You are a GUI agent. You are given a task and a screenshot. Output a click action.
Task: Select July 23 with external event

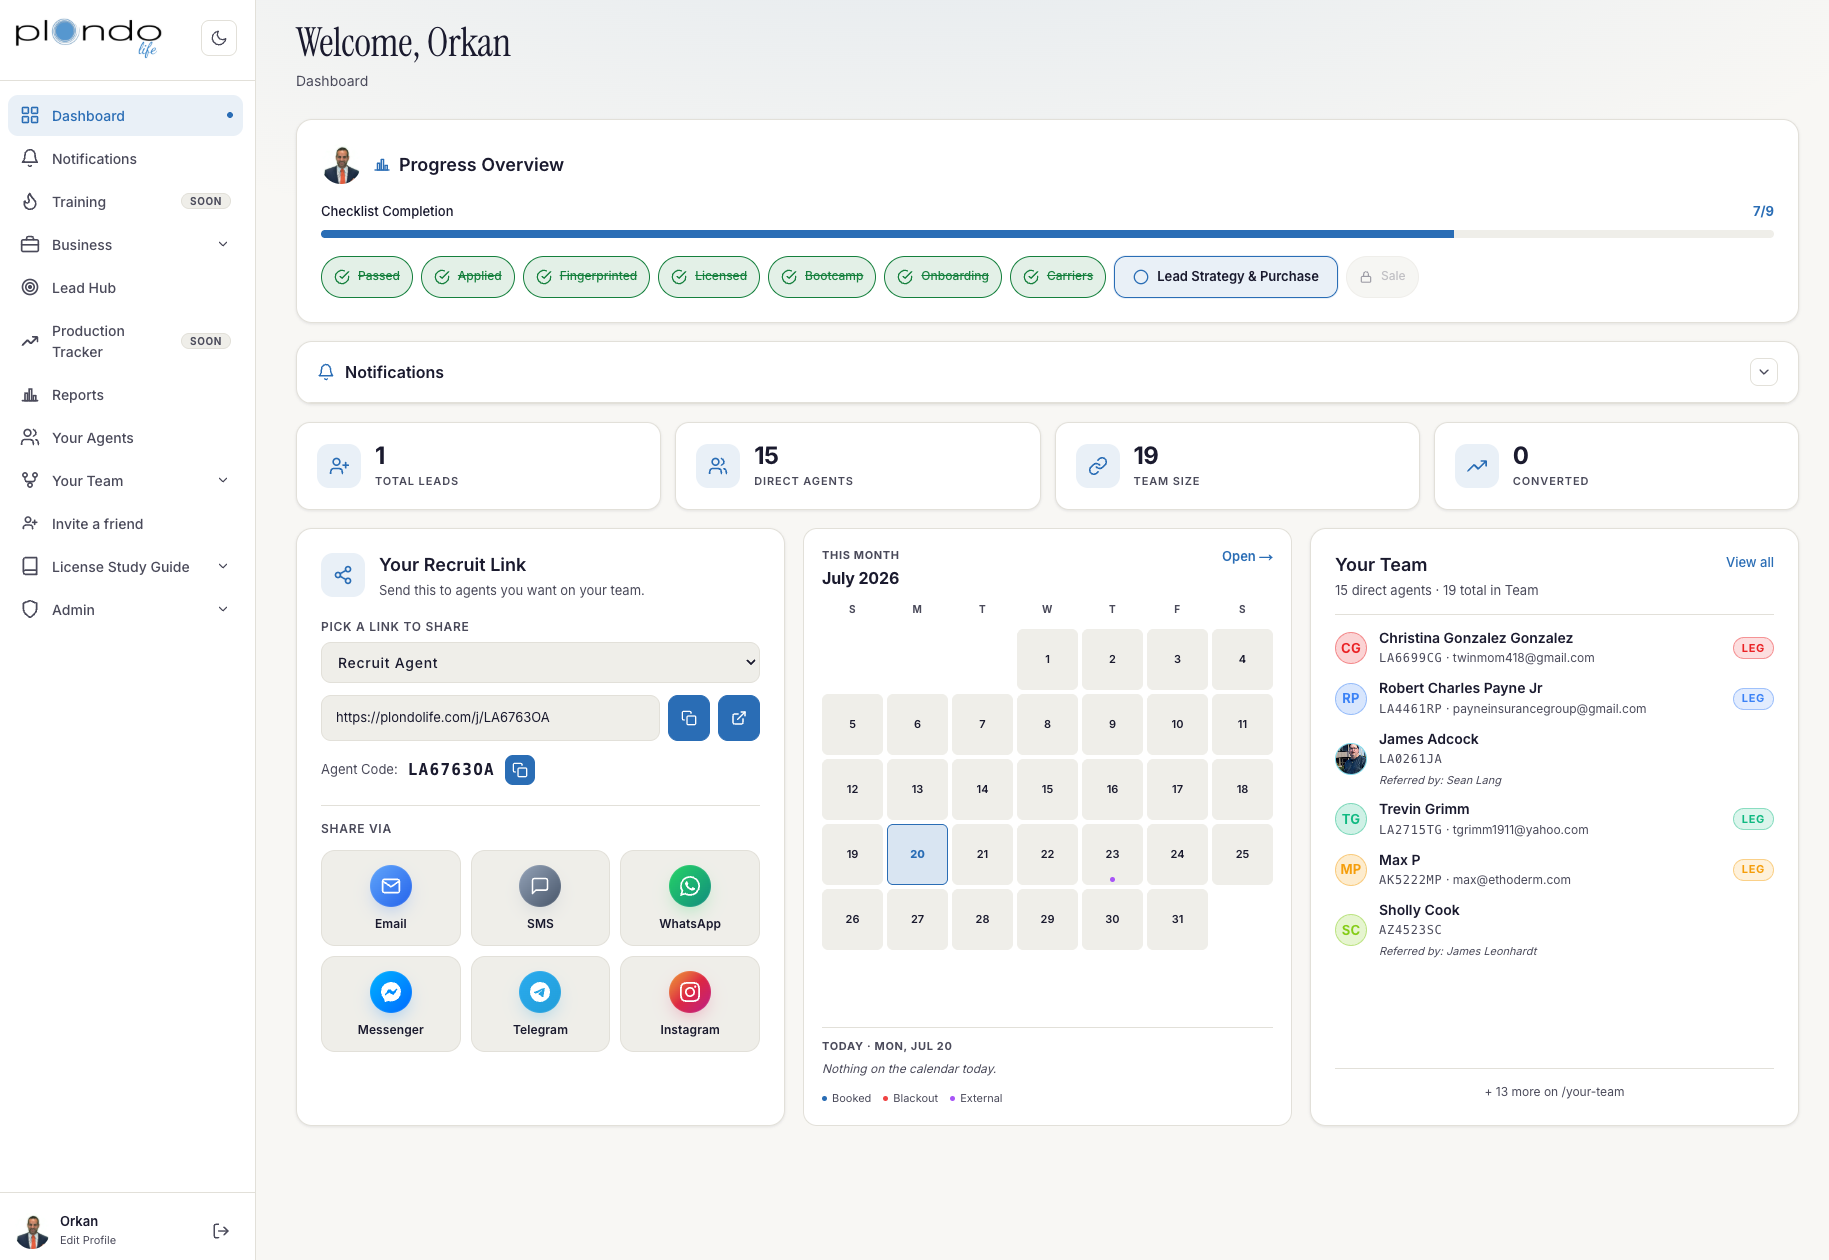click(x=1112, y=854)
